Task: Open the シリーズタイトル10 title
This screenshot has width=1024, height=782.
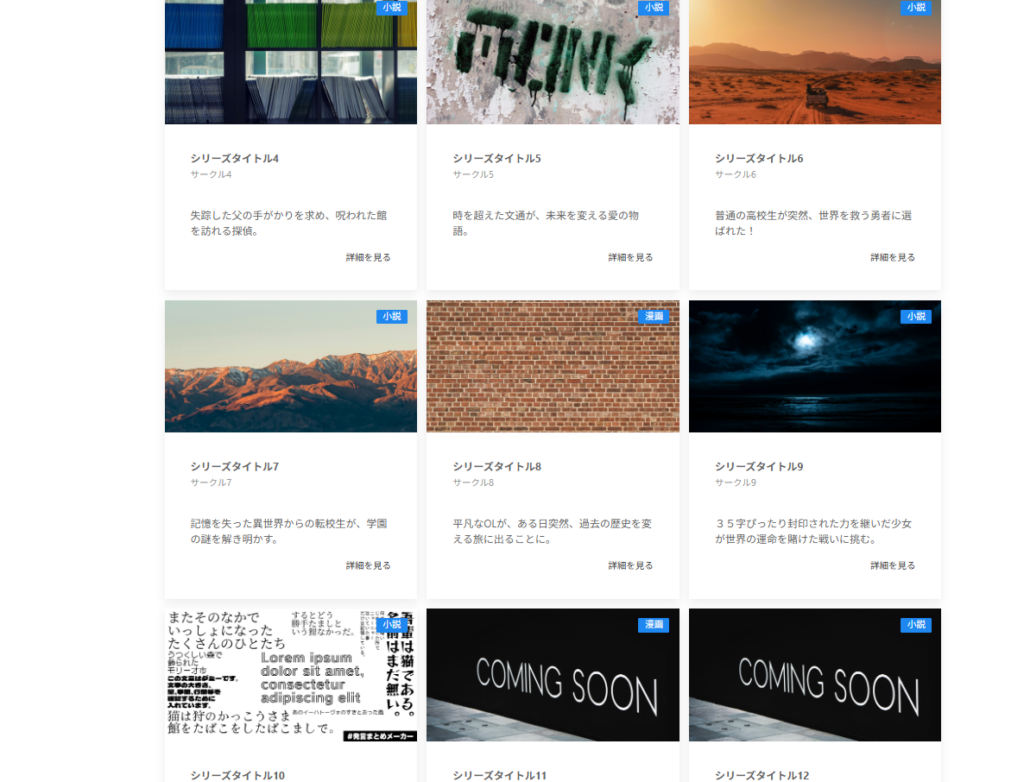Action: click(x=237, y=775)
